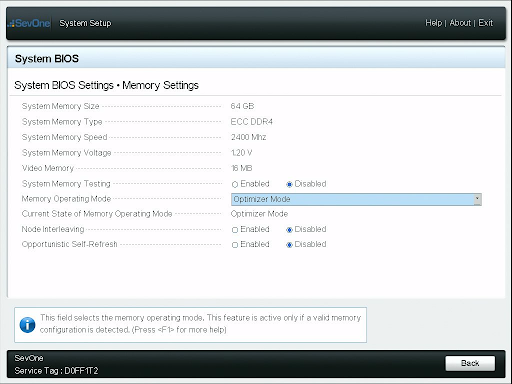Click the 16 MB value
The width and height of the screenshot is (512, 384).
point(241,168)
